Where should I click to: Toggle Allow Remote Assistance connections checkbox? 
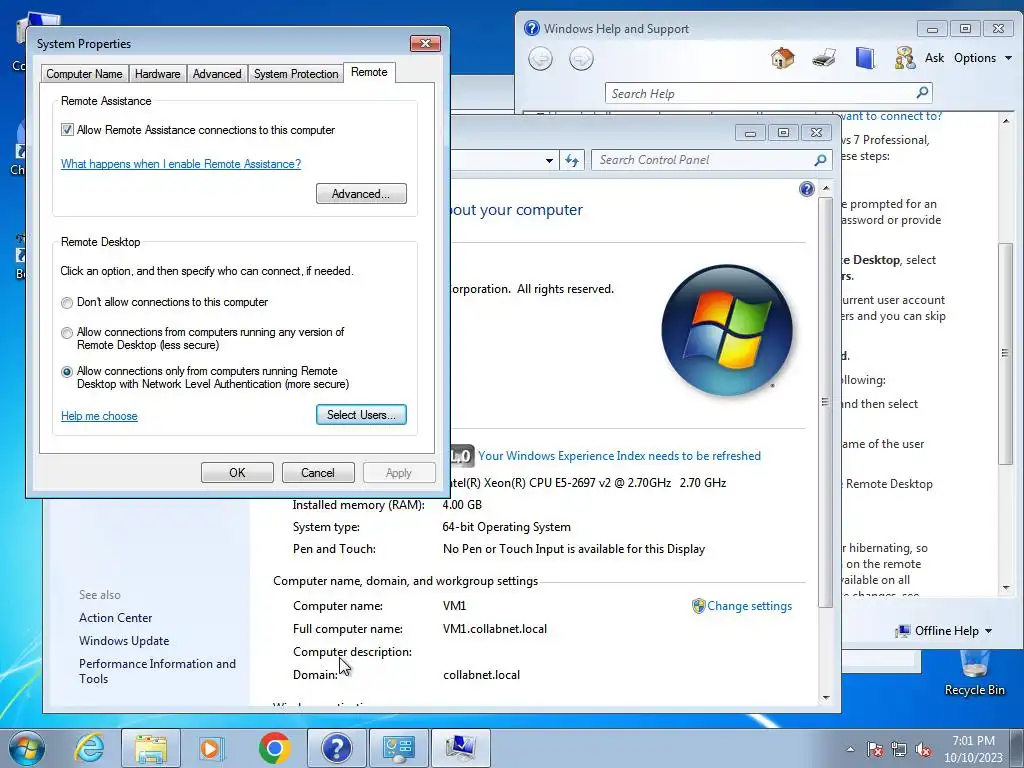point(67,130)
